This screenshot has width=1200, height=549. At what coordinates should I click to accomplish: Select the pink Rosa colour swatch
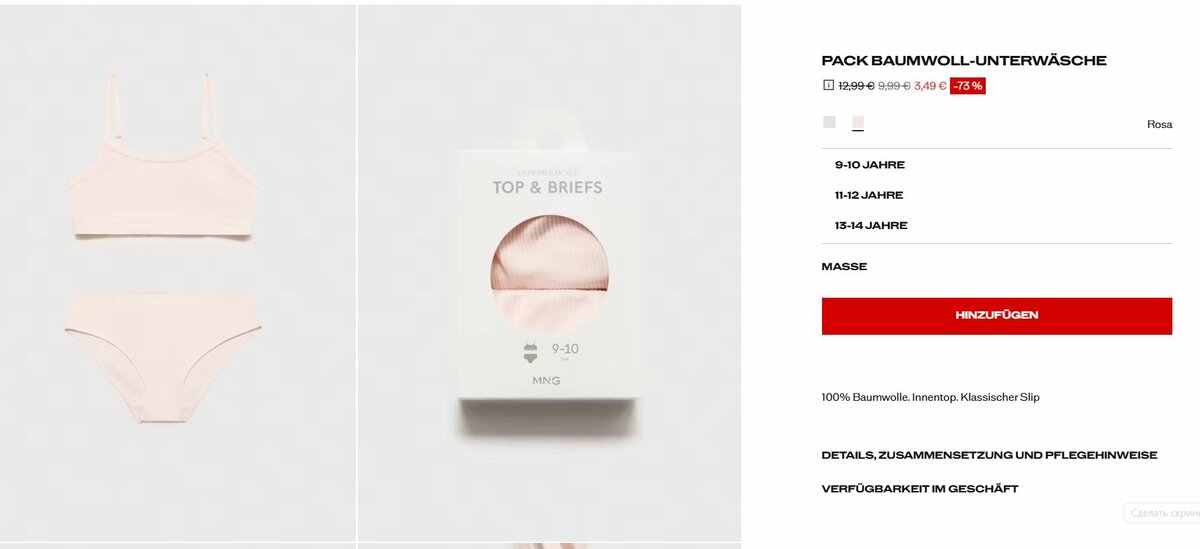point(858,123)
